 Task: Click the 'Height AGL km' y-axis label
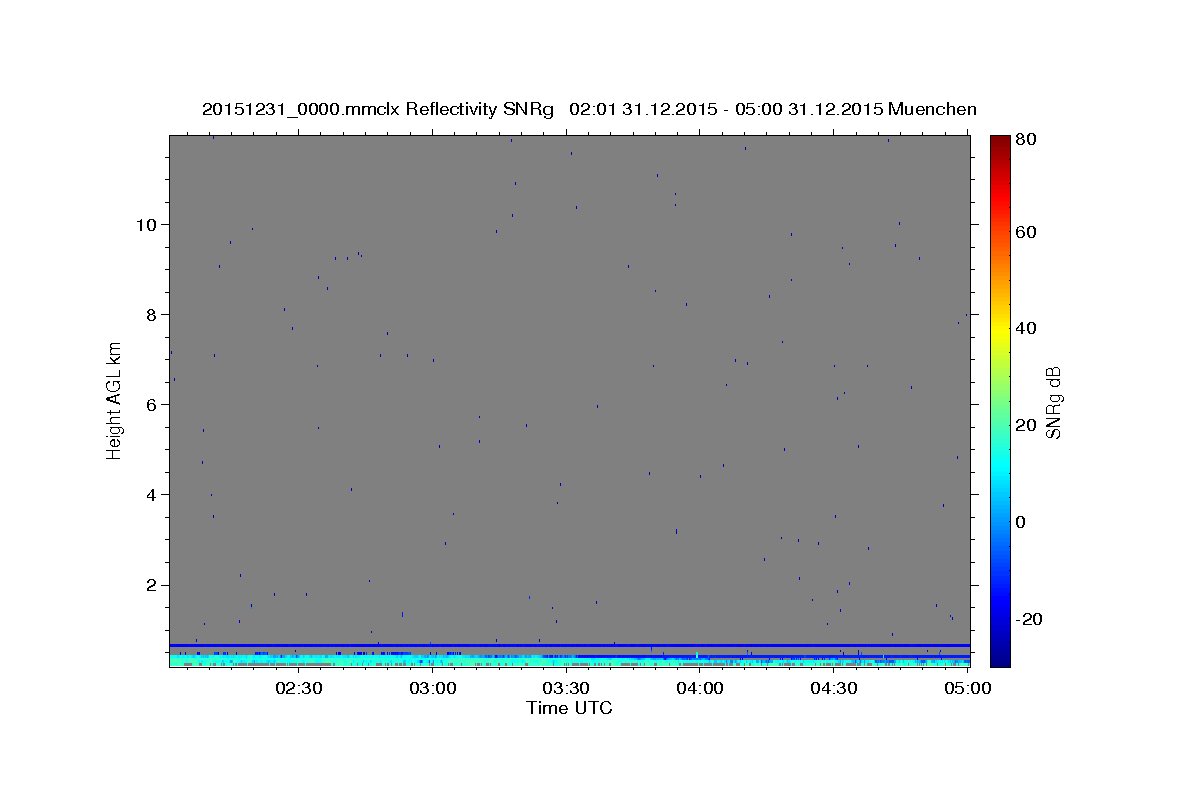point(115,399)
